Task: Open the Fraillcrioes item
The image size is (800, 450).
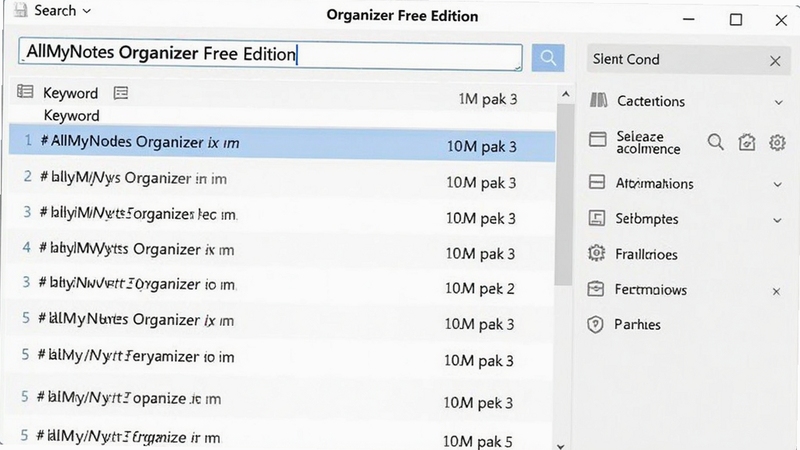Action: coord(646,255)
